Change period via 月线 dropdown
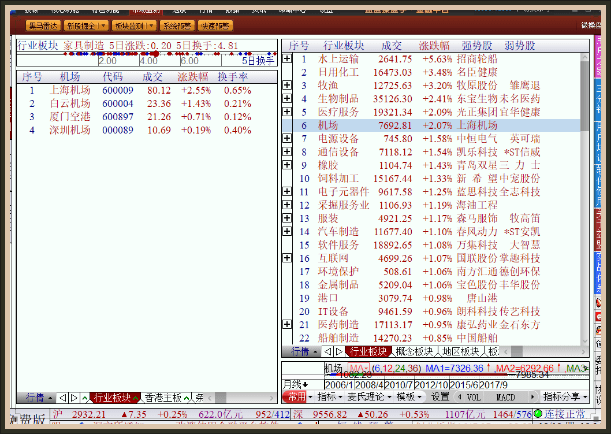The width and height of the screenshot is (611, 434). [295, 385]
